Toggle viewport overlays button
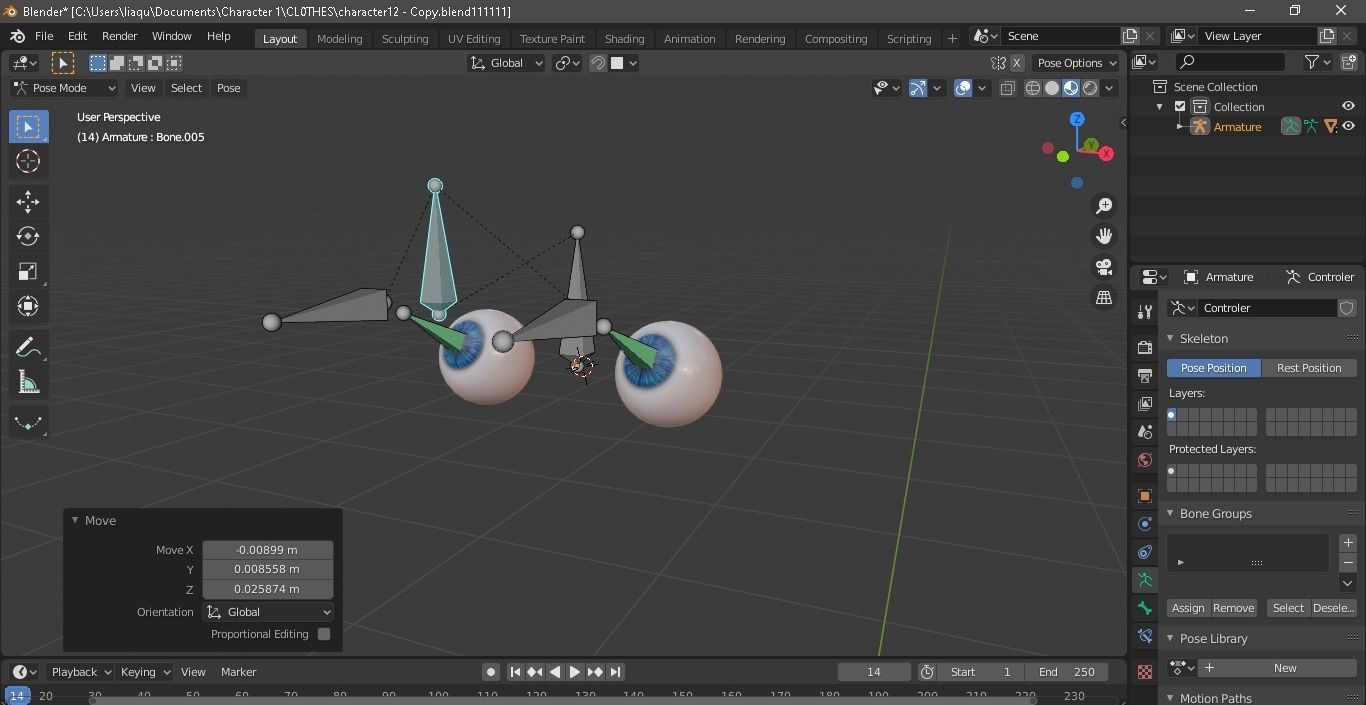1366x705 pixels. (963, 88)
